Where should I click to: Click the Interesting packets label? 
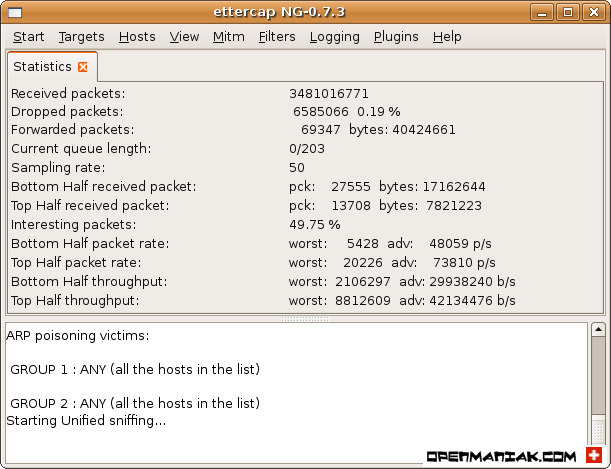click(x=74, y=225)
